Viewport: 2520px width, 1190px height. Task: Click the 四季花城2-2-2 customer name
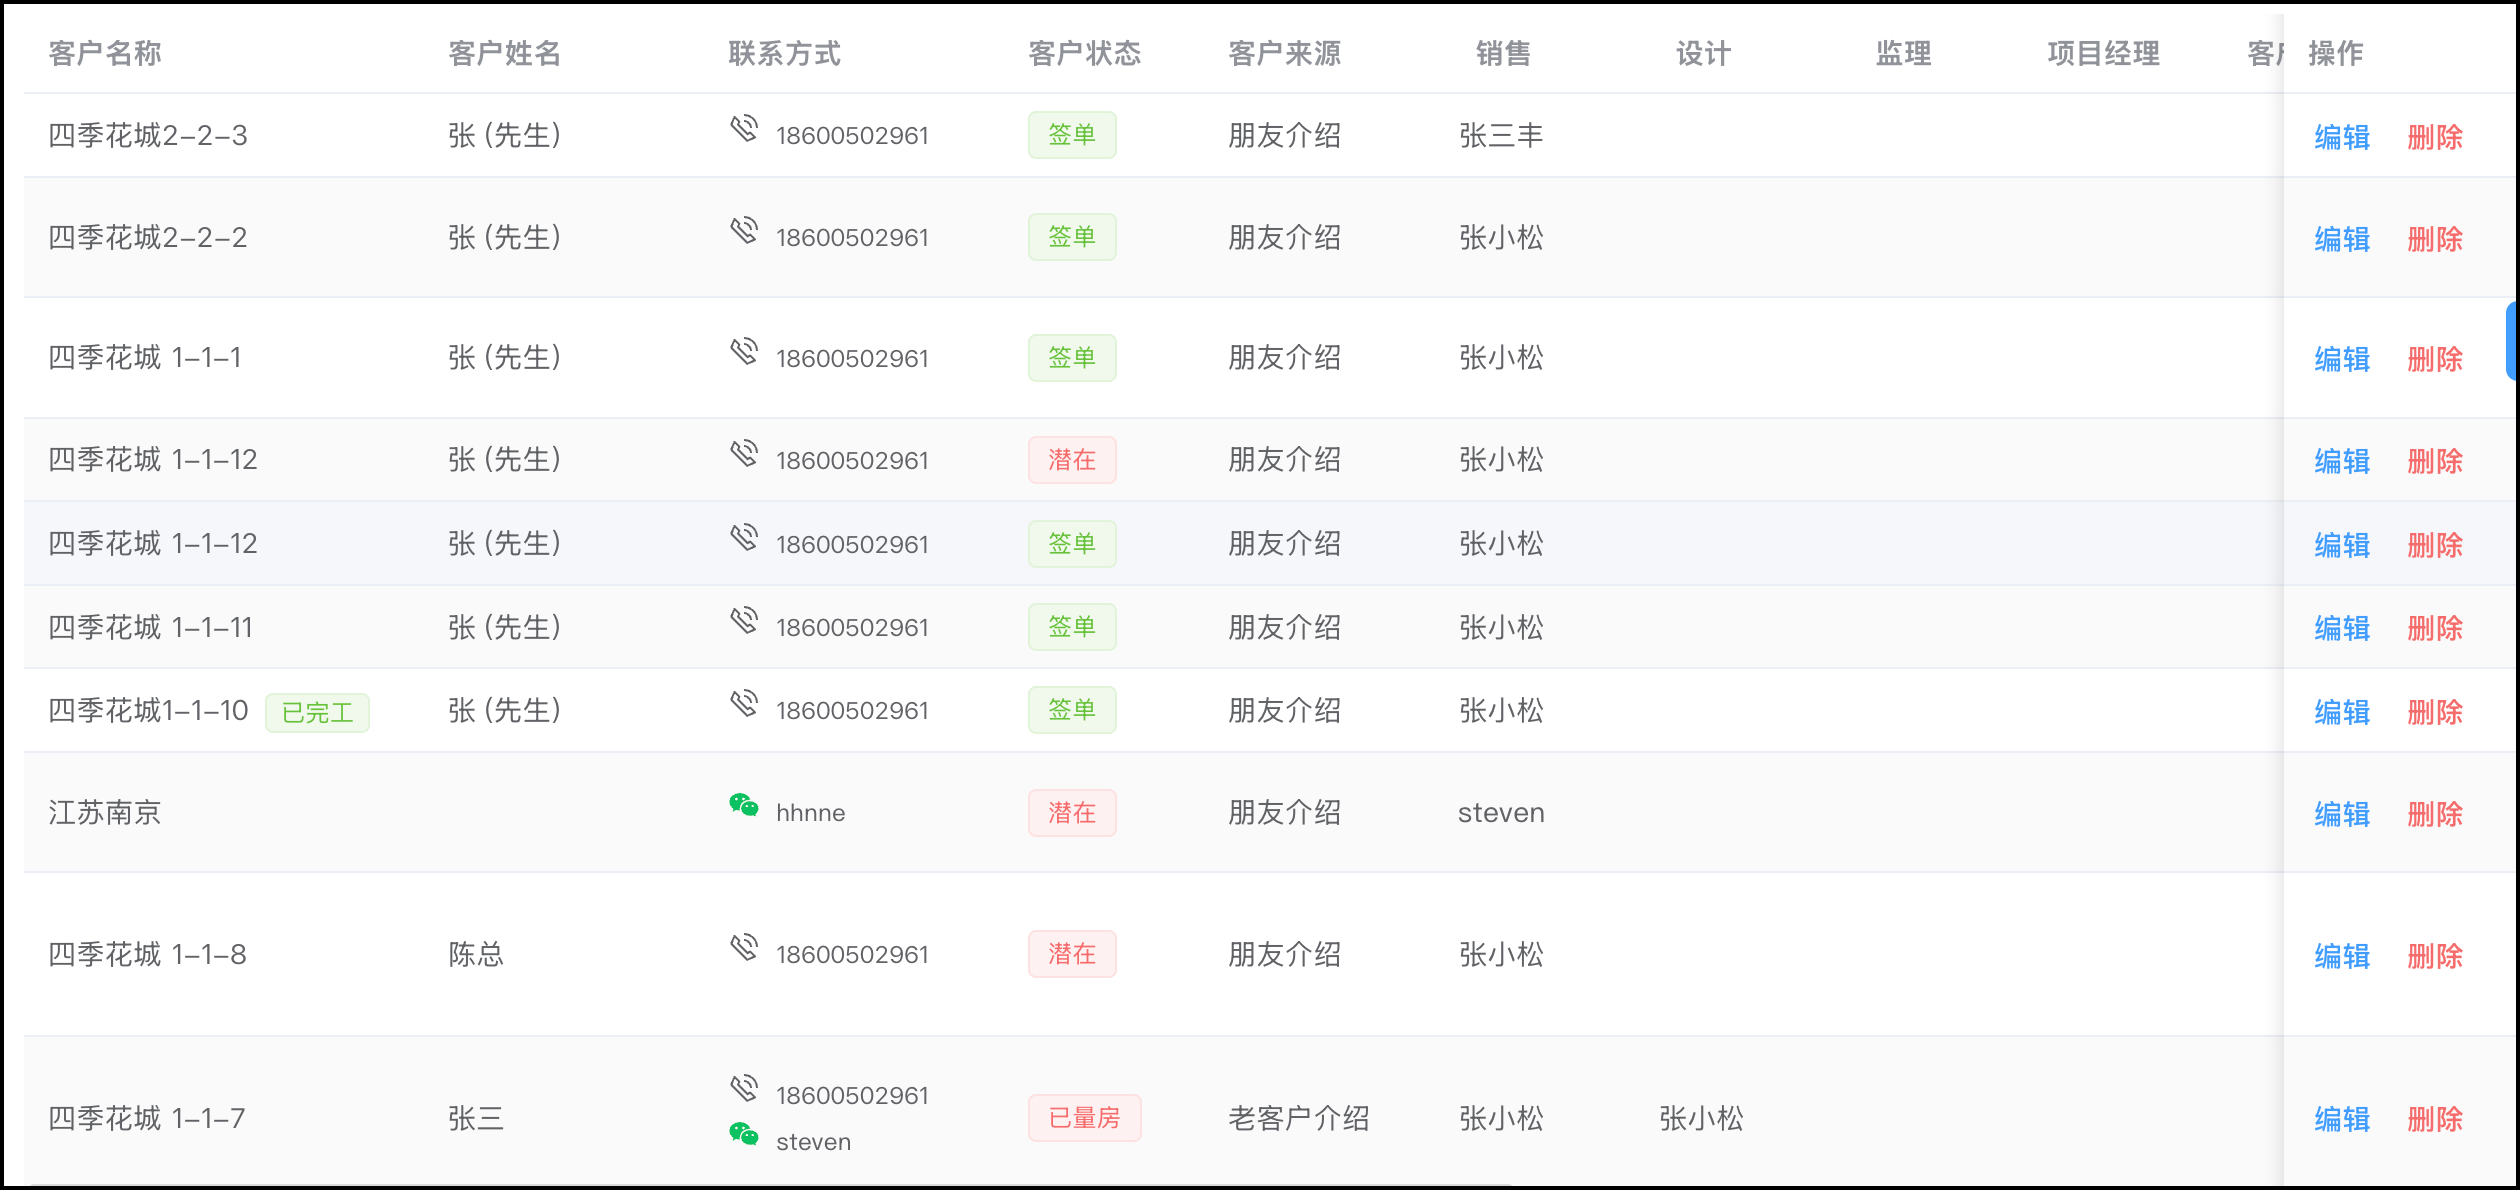point(148,237)
